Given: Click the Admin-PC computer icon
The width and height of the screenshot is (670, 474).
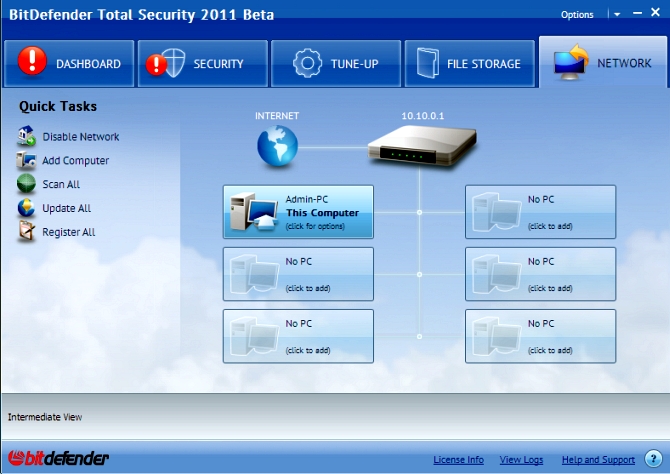Looking at the screenshot, I should point(253,211).
